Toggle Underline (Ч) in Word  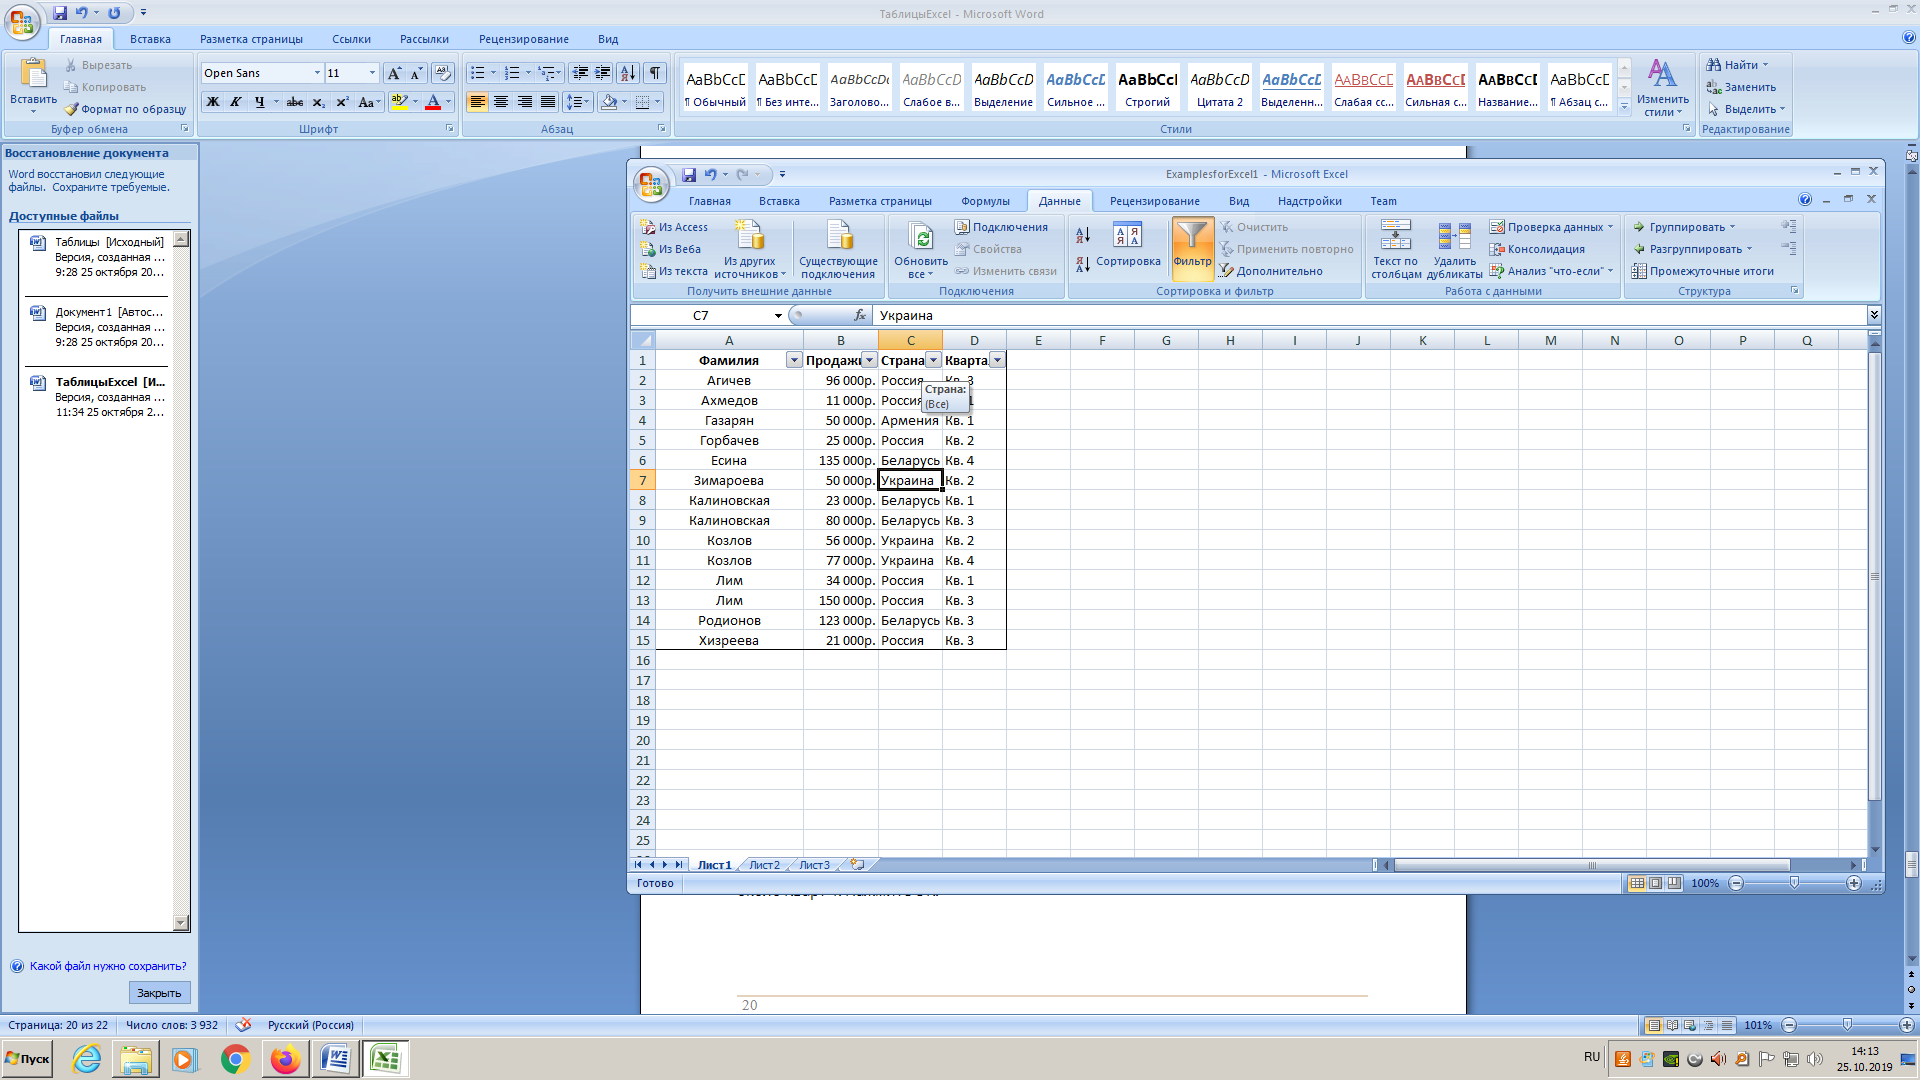click(260, 103)
